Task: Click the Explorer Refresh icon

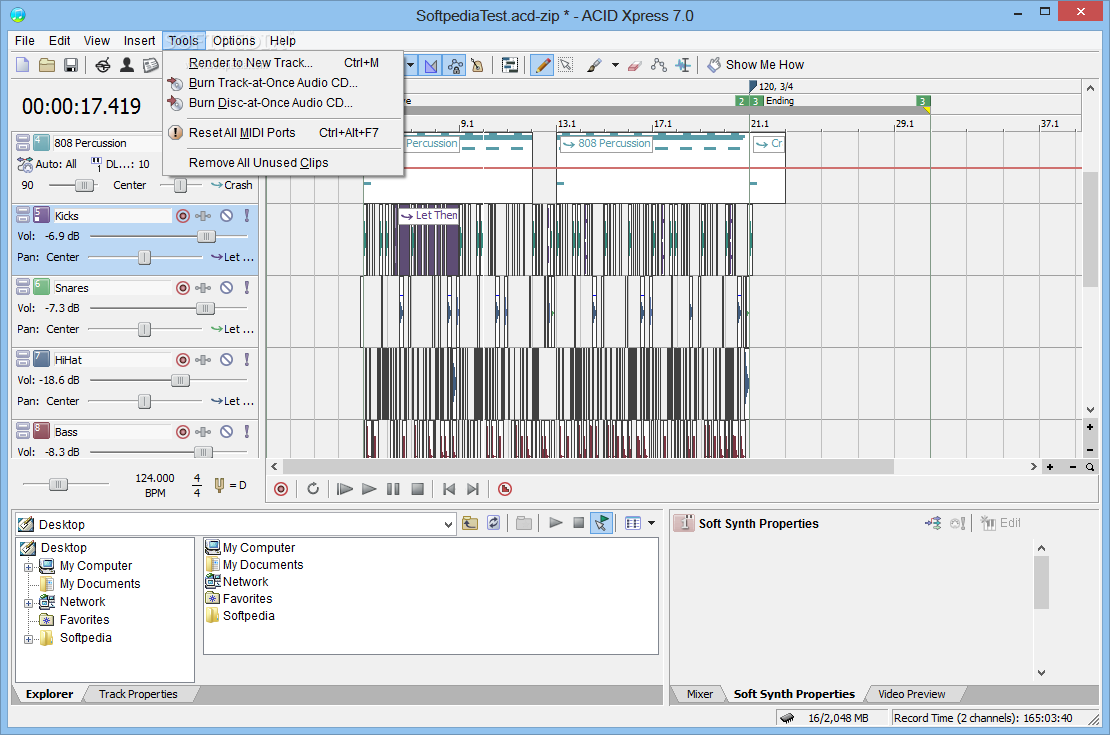Action: 493,523
